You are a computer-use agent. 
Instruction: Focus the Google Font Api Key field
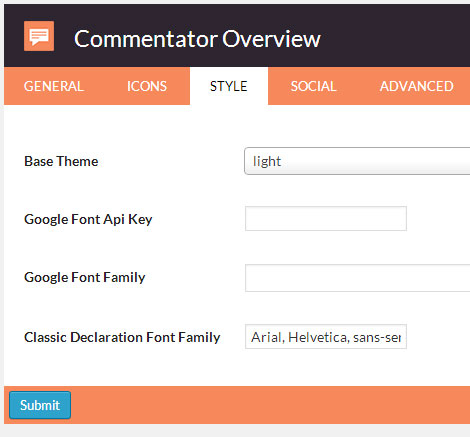coord(326,219)
